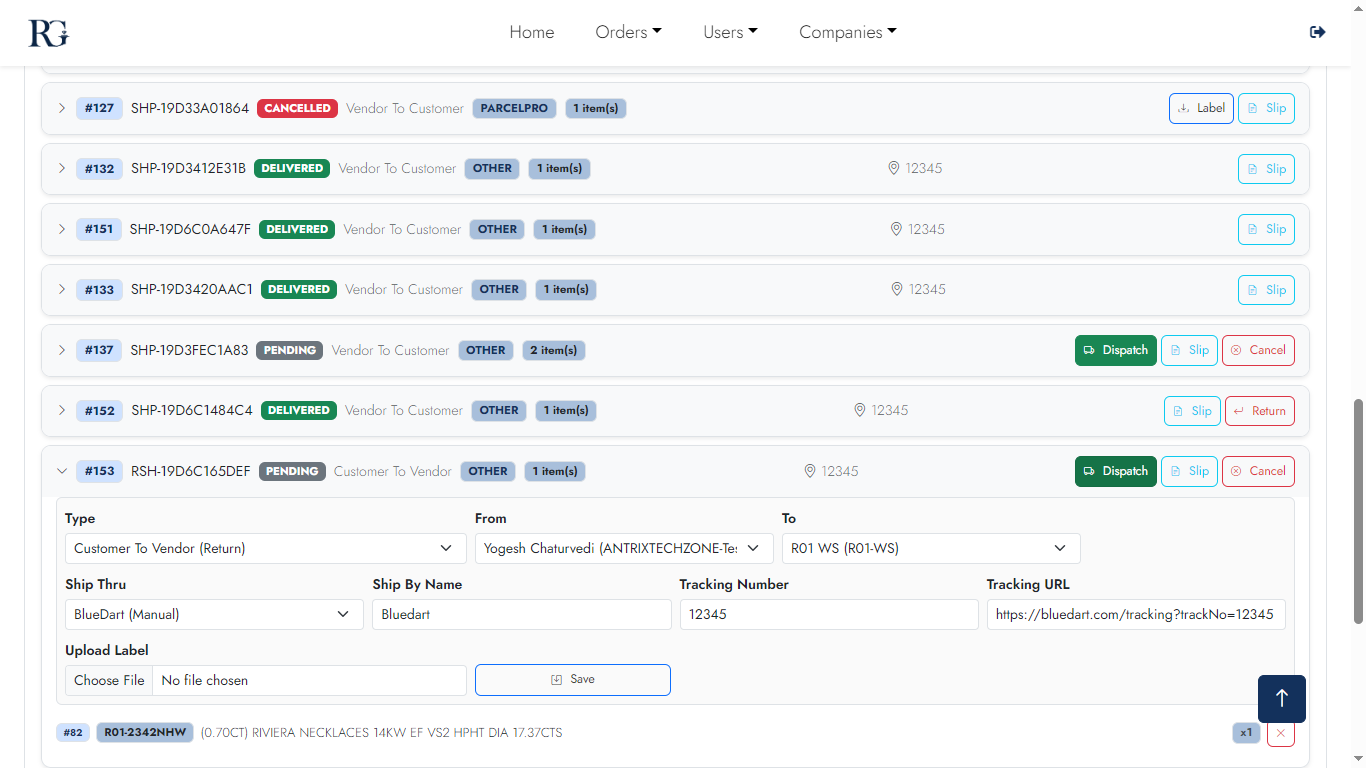
Task: Save the shipment details
Action: pyautogui.click(x=572, y=680)
